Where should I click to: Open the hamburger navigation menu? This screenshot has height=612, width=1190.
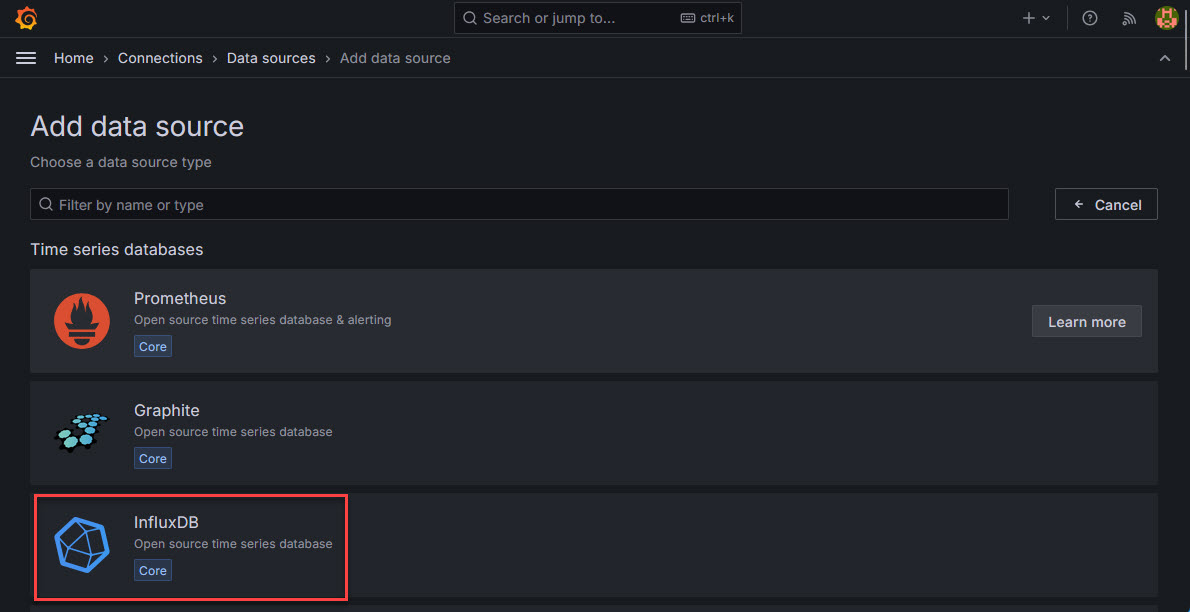25,57
